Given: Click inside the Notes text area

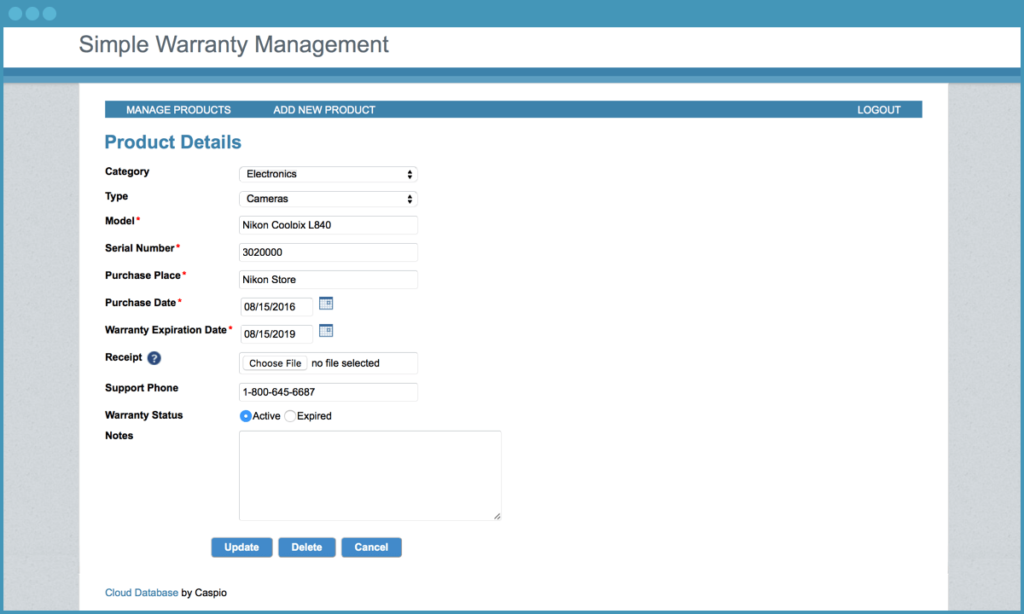Looking at the screenshot, I should 370,475.
